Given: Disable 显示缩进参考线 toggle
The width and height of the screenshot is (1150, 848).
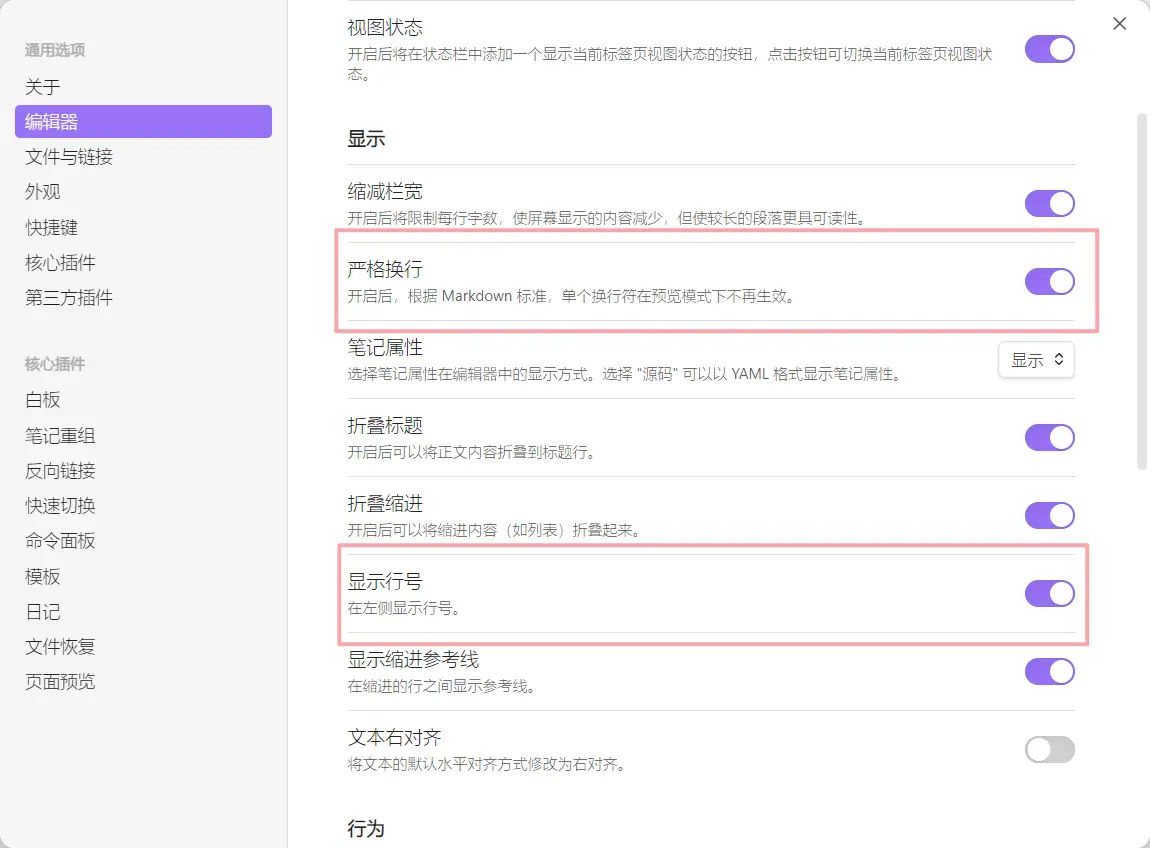Looking at the screenshot, I should pyautogui.click(x=1049, y=671).
